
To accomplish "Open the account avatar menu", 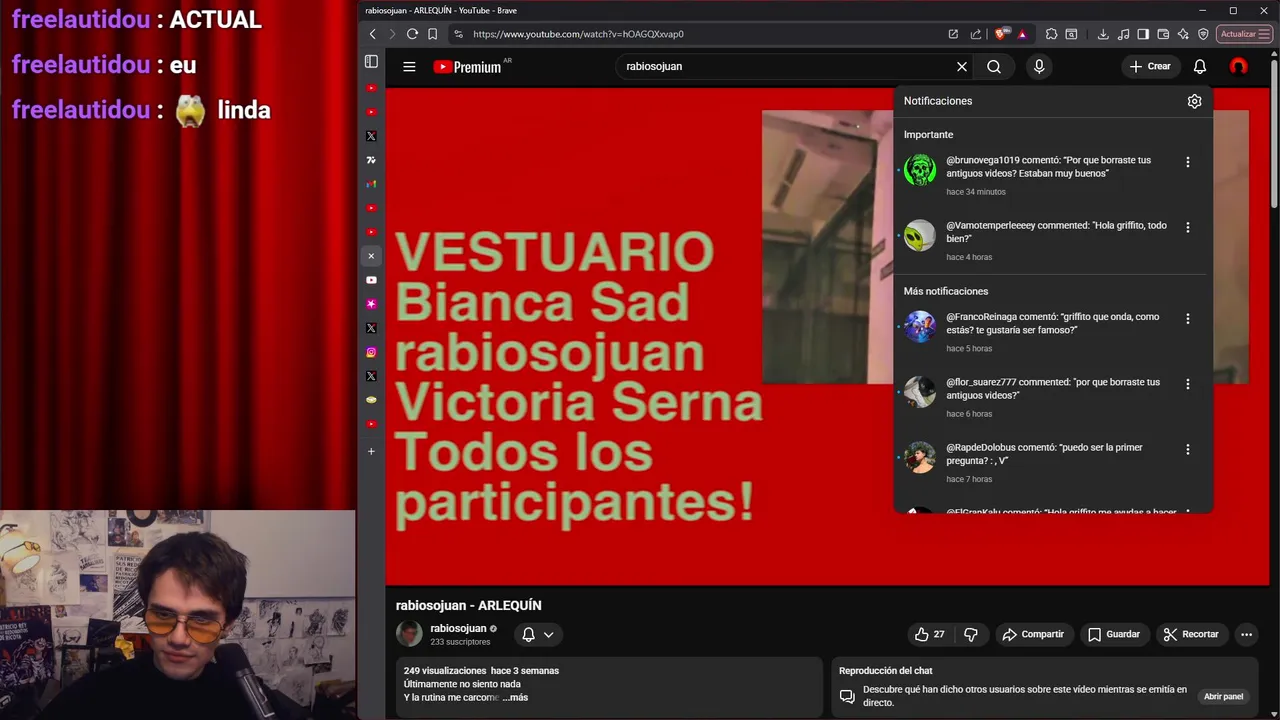I will [1239, 66].
